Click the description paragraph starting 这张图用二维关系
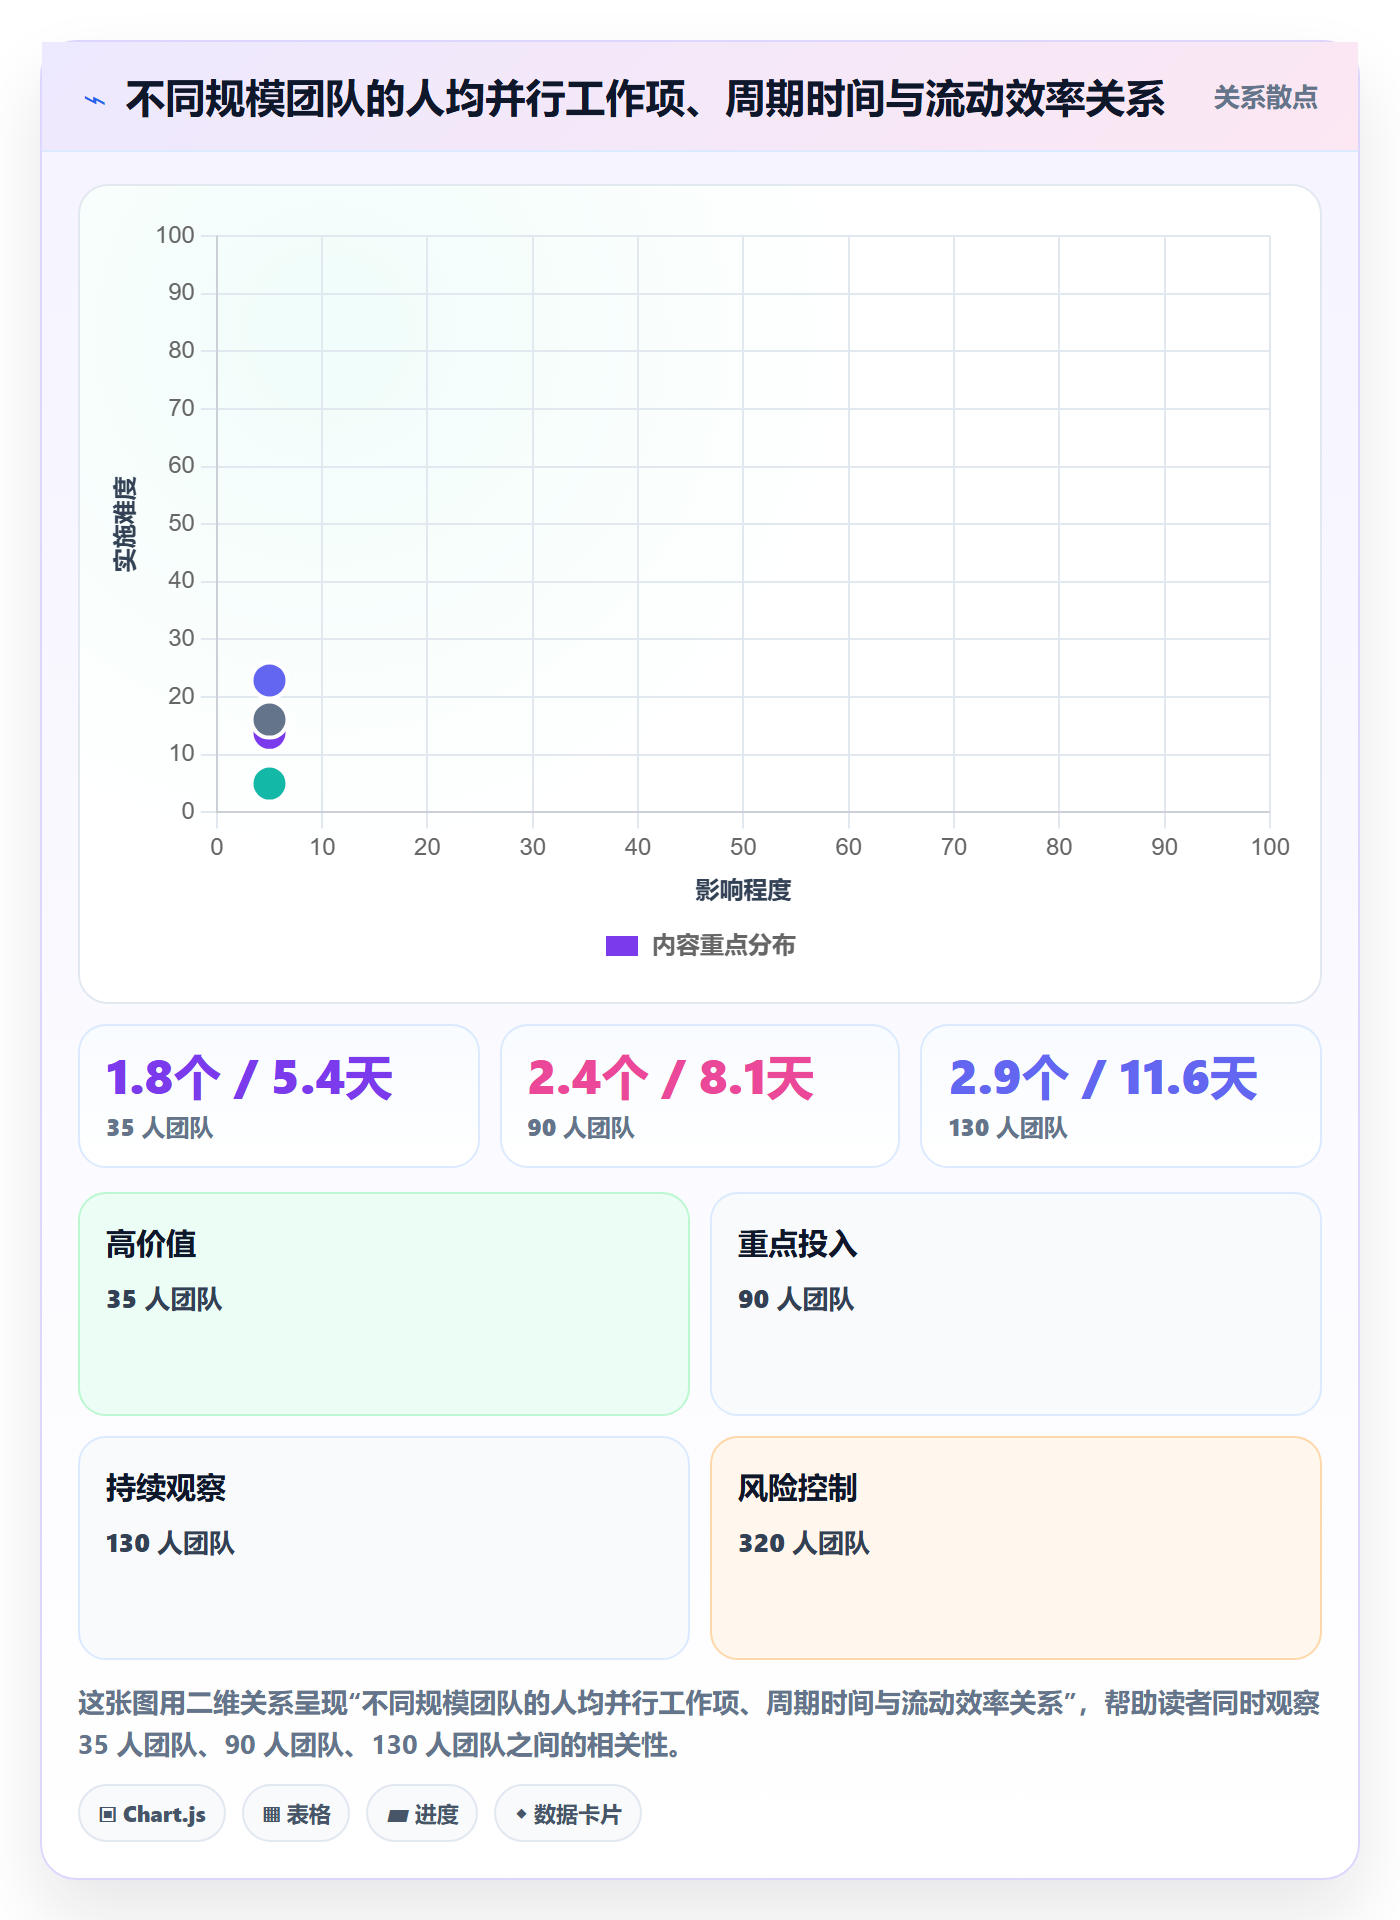Screen dimensions: 1400x1920 699,1724
